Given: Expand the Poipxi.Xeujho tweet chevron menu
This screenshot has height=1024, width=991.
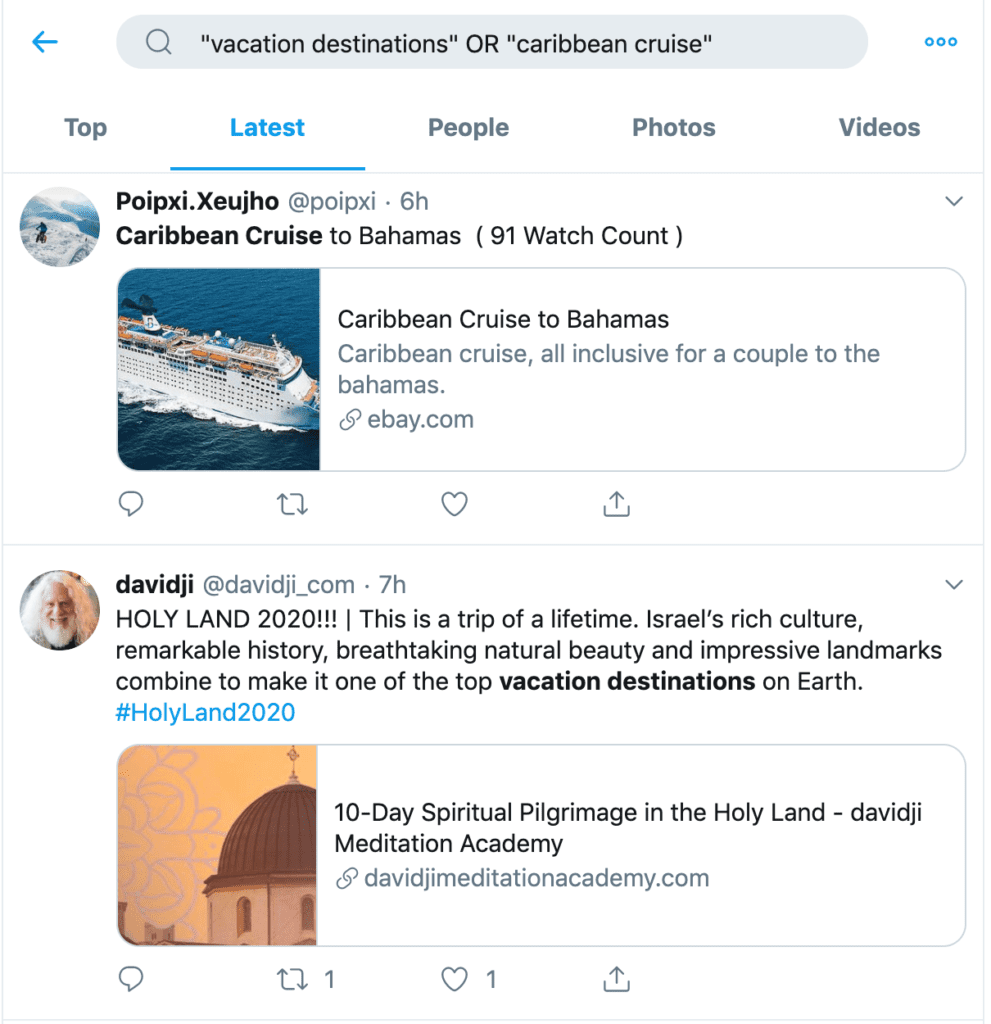Looking at the screenshot, I should pyautogui.click(x=954, y=201).
